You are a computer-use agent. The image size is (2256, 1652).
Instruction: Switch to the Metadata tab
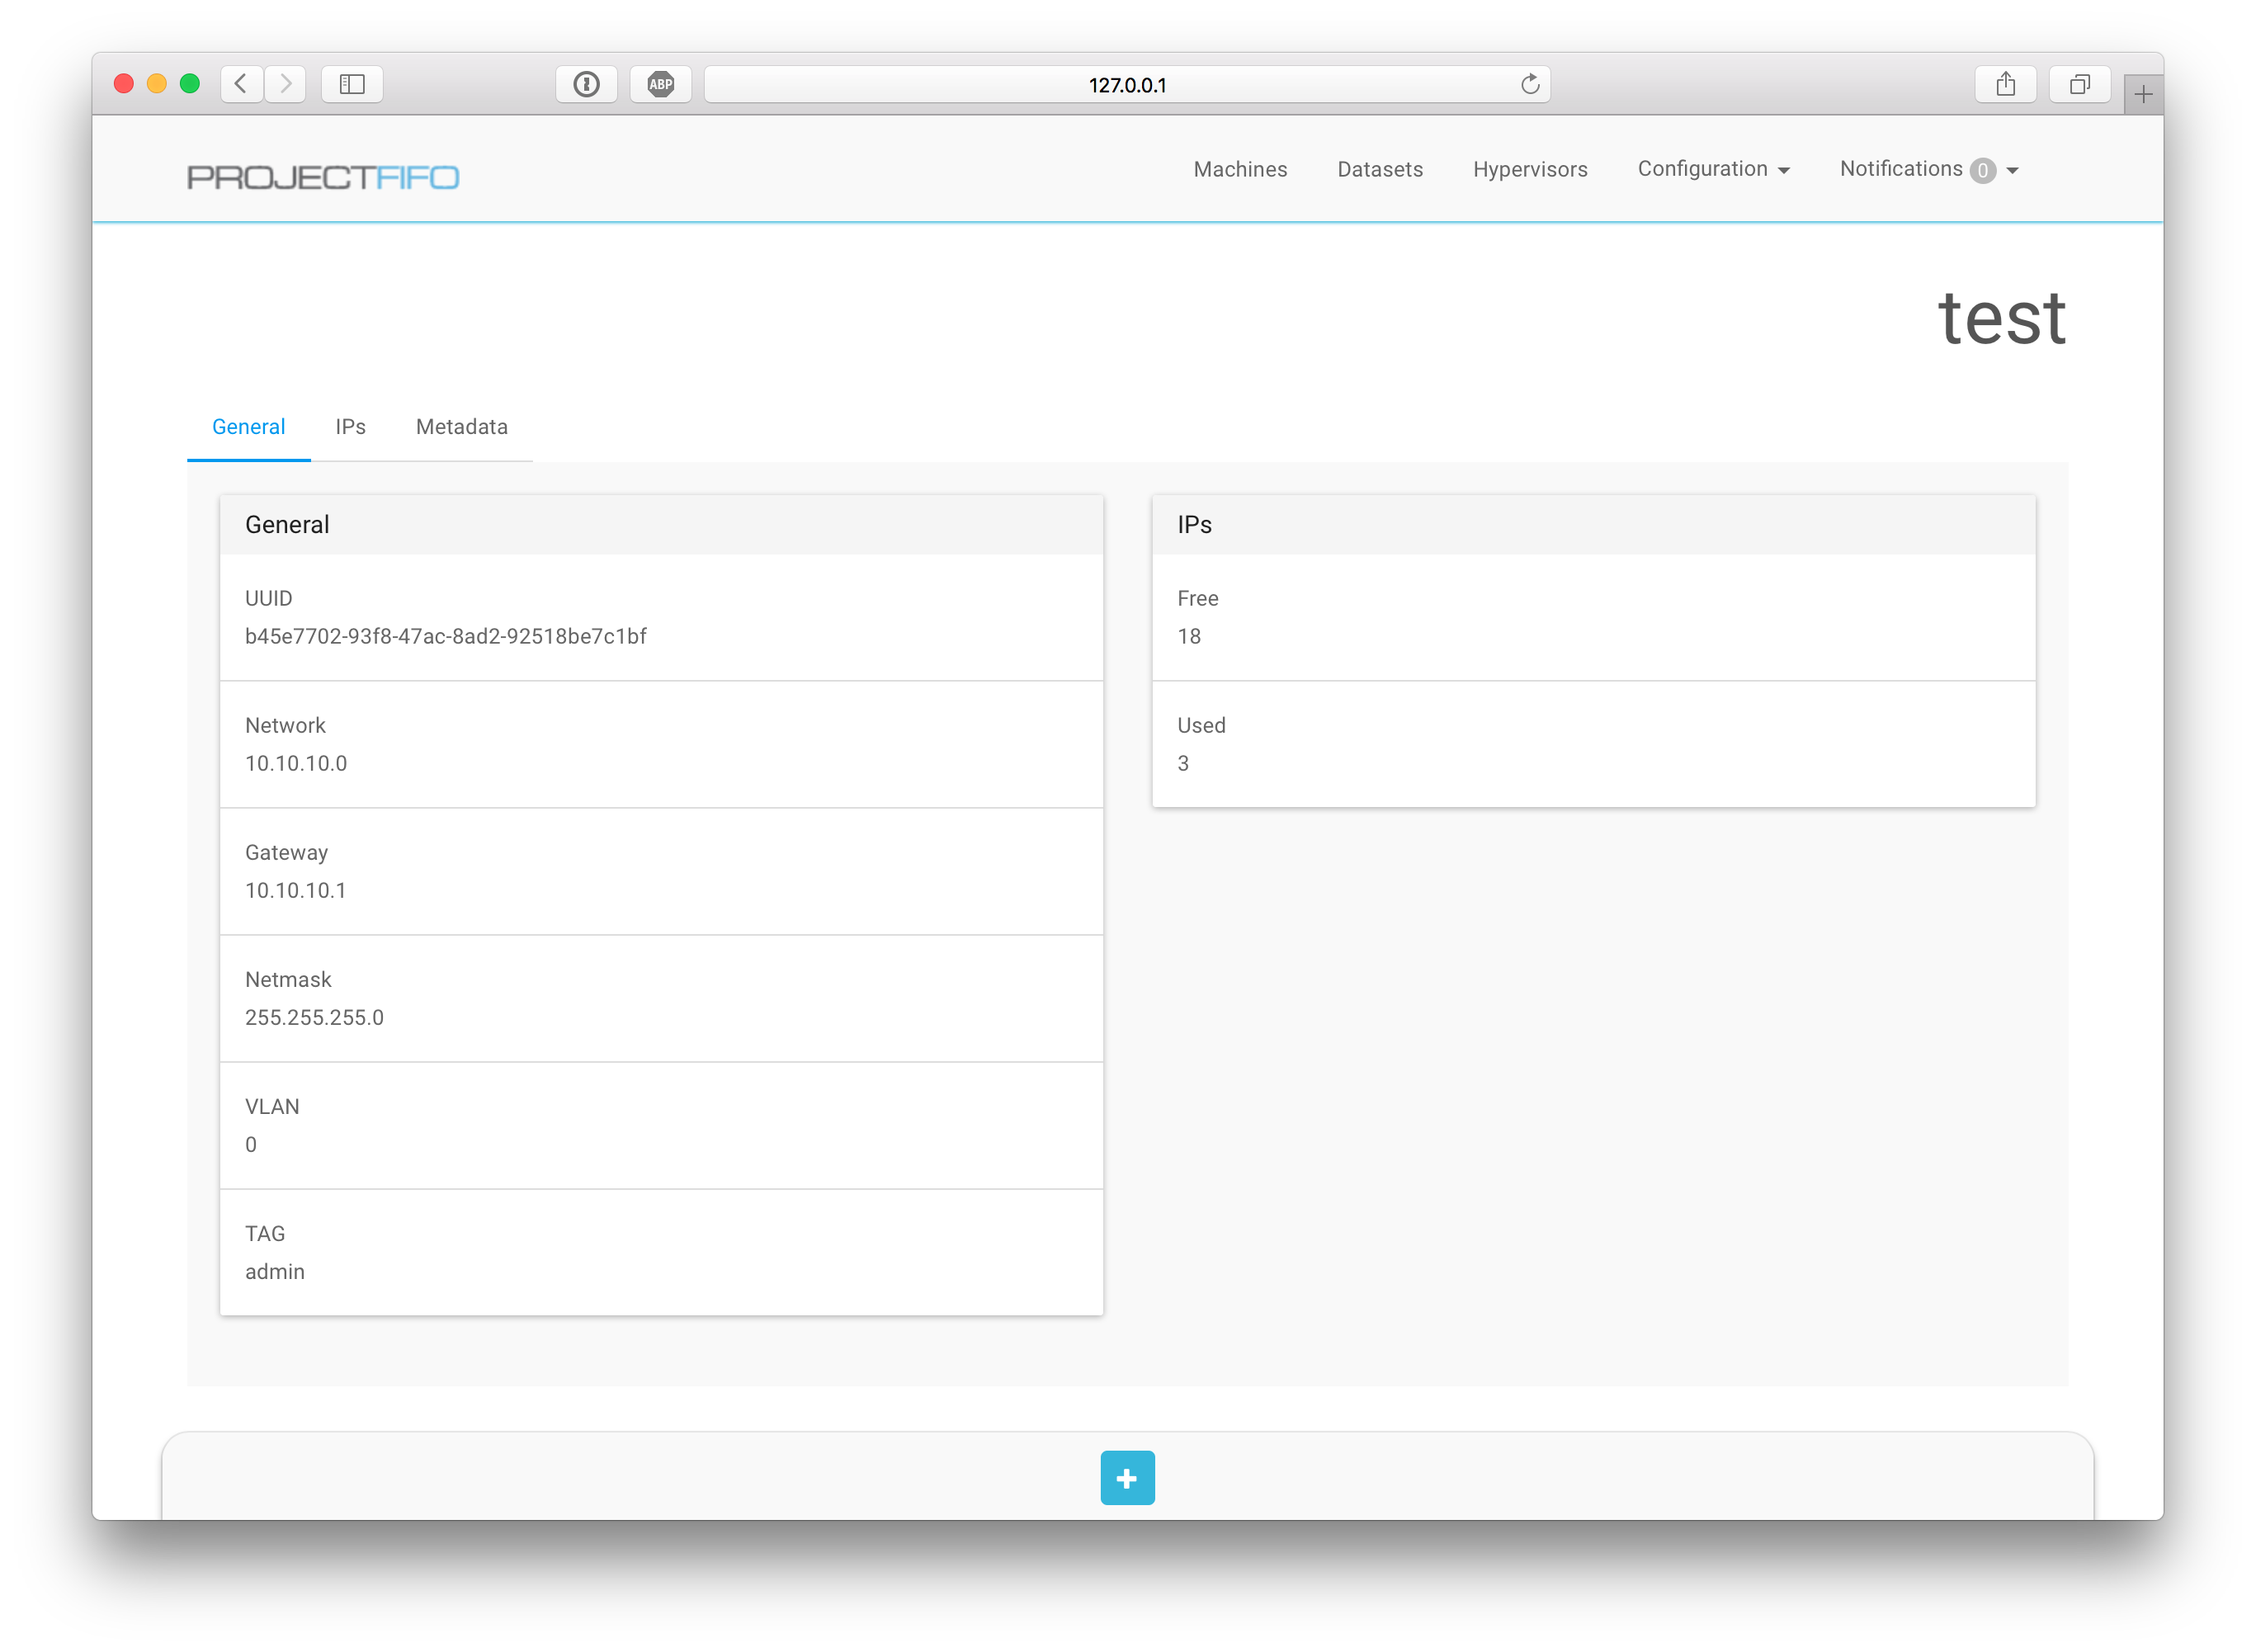(x=461, y=427)
